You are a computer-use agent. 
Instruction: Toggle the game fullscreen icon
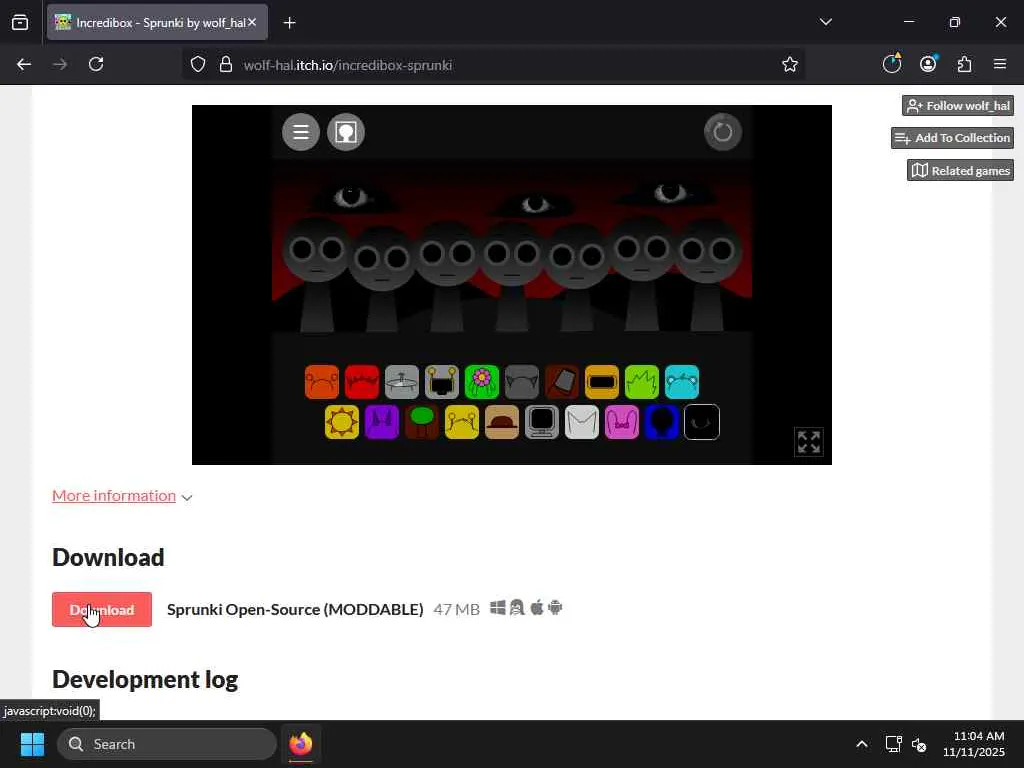coord(808,442)
